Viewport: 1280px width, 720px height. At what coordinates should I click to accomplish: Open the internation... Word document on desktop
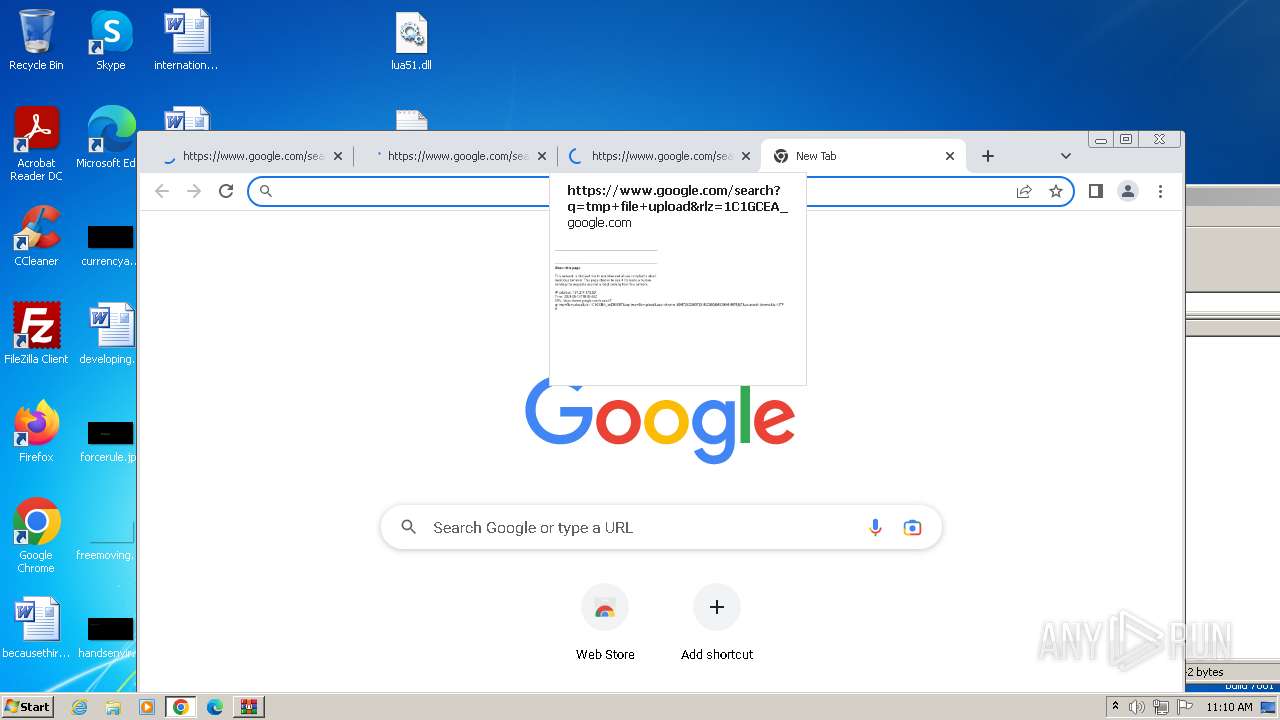tap(186, 40)
